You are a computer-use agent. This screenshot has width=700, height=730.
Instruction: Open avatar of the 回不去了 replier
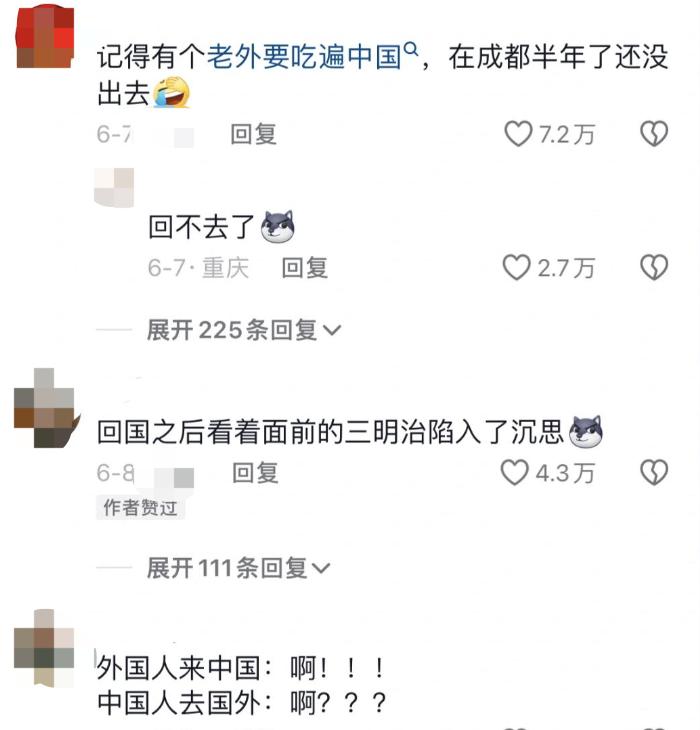[114, 187]
